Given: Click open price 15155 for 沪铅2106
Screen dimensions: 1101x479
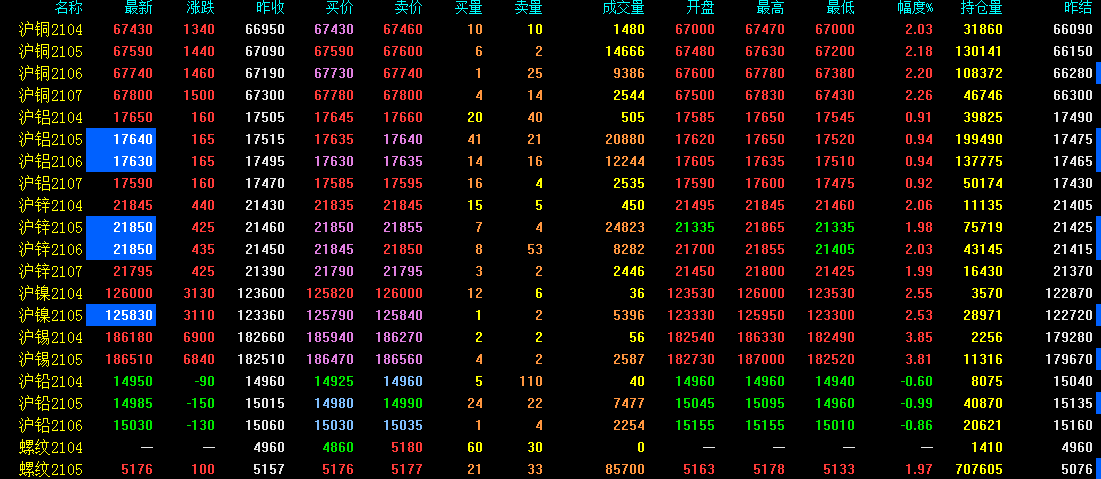Looking at the screenshot, I should pos(695,426).
